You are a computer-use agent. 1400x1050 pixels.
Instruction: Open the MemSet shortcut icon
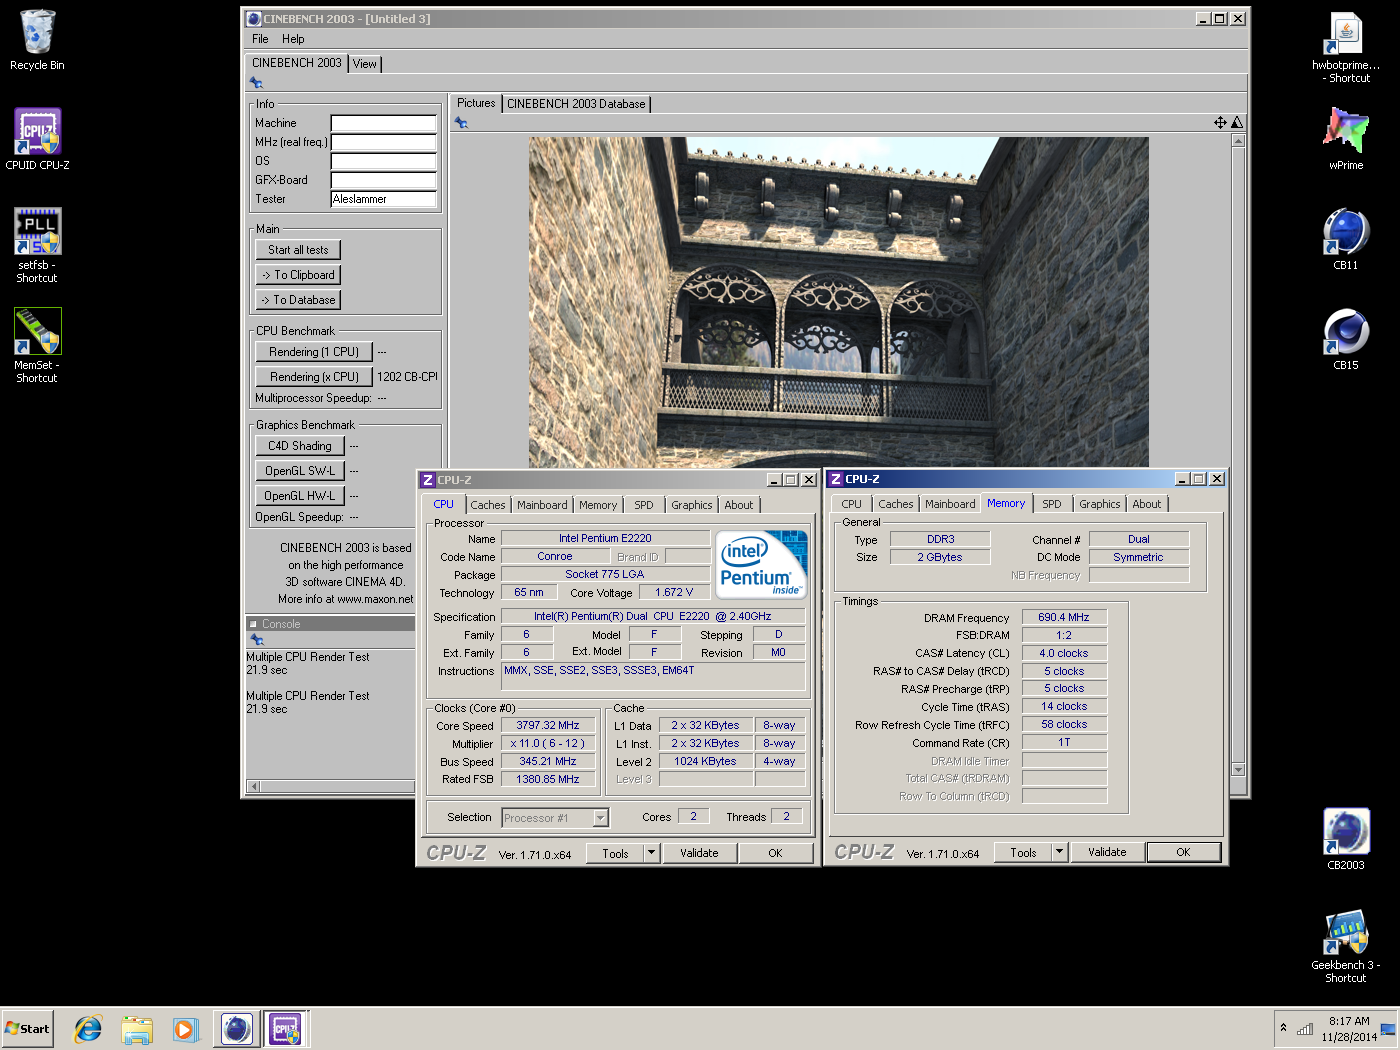click(37, 345)
